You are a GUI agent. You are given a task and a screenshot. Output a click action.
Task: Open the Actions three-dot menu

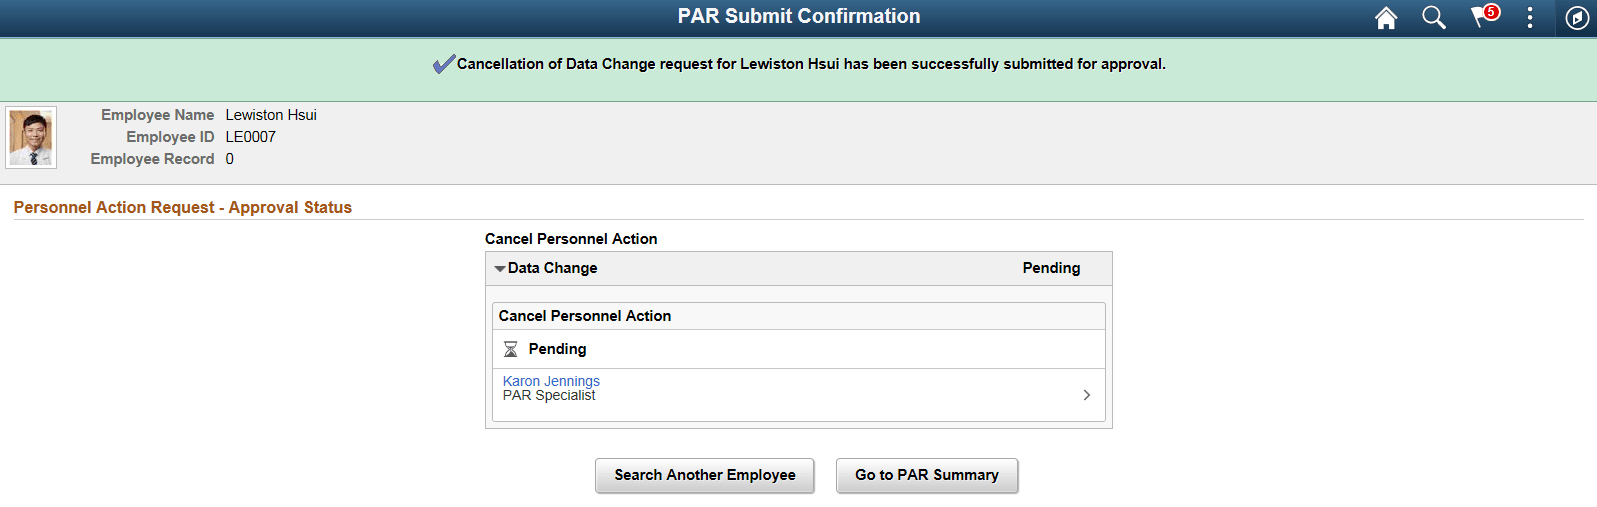pyautogui.click(x=1529, y=18)
